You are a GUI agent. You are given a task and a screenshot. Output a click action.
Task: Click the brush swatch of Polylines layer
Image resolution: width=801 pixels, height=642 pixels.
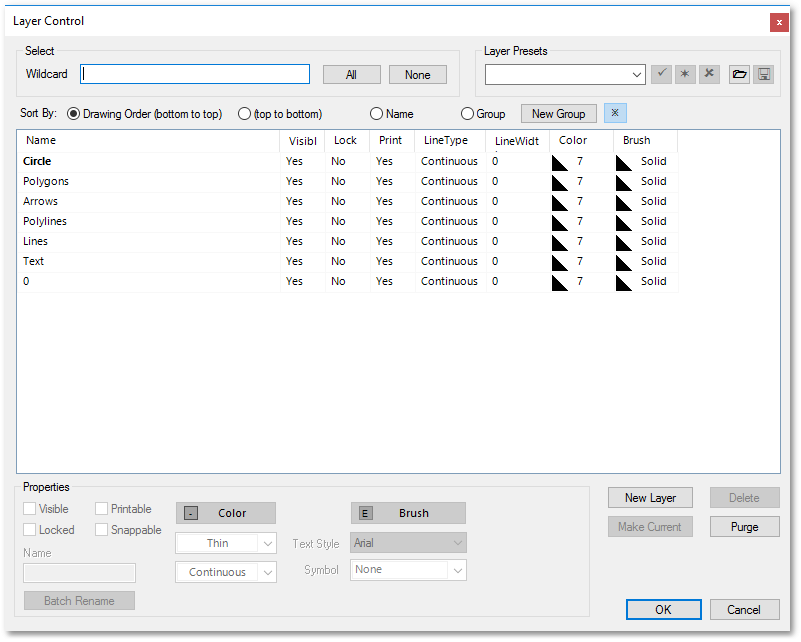[x=624, y=223]
